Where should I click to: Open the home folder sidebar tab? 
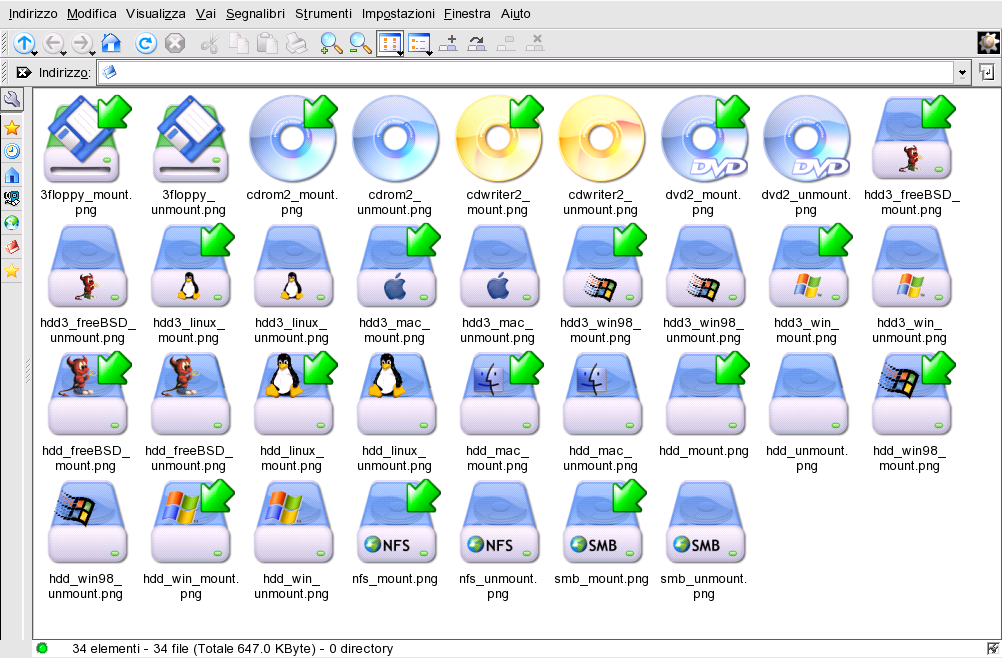[x=12, y=175]
